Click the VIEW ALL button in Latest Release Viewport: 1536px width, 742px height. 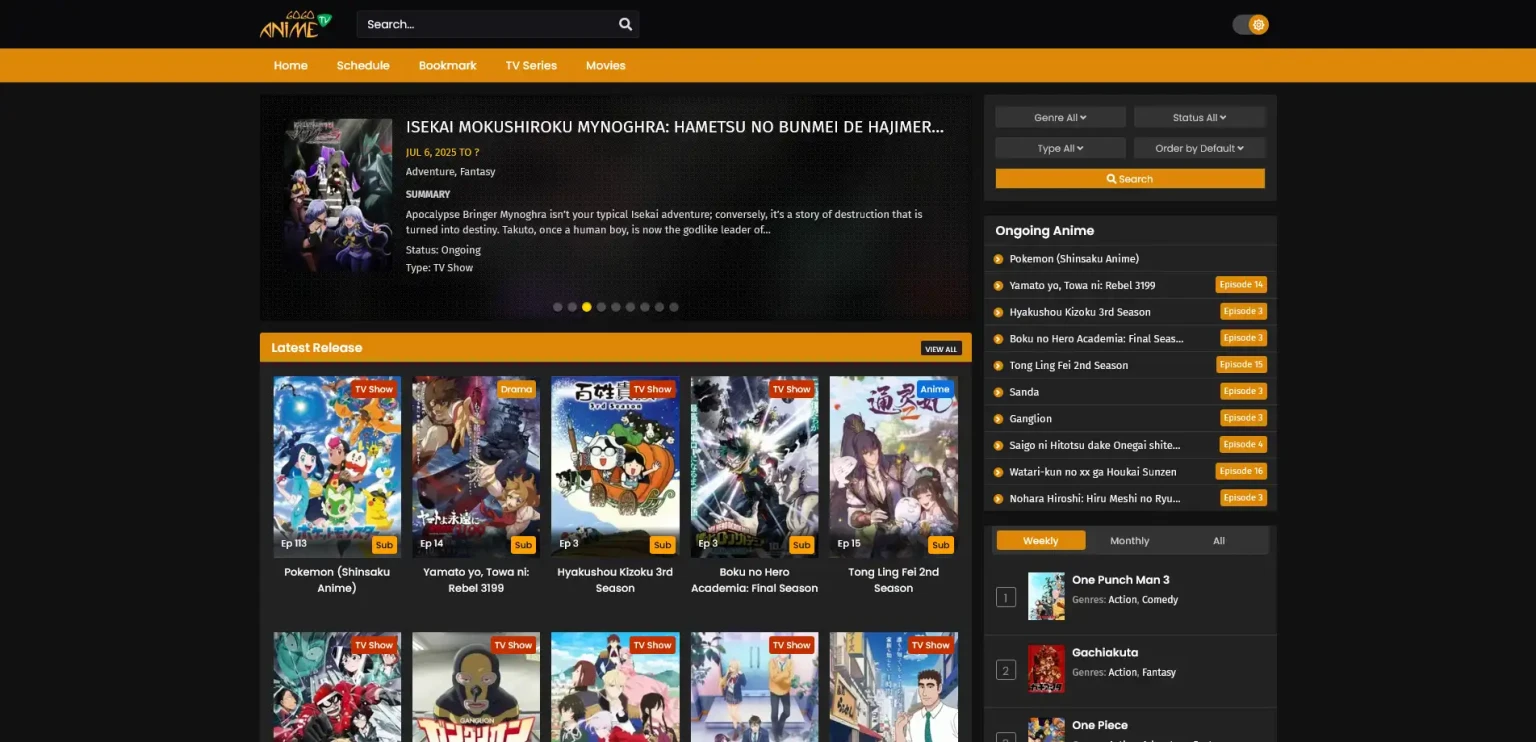click(941, 349)
